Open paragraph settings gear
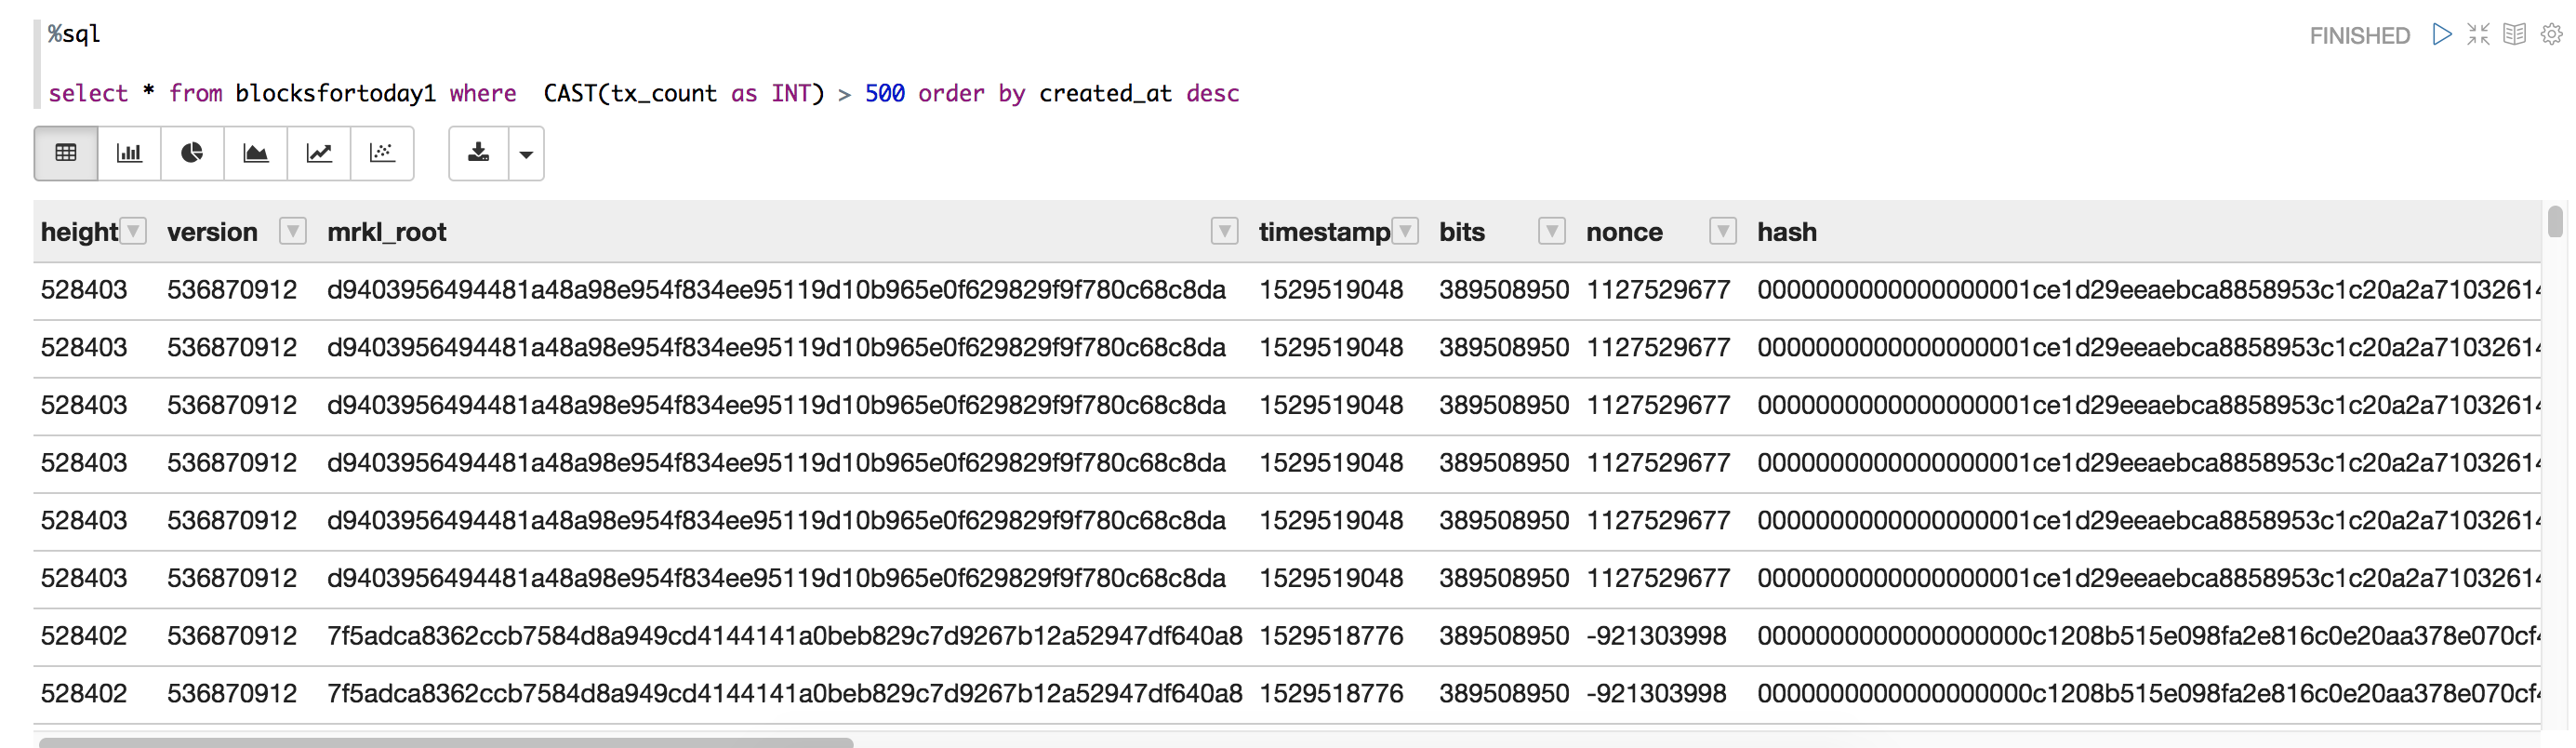Viewport: 2576px width, 748px height. tap(2551, 35)
